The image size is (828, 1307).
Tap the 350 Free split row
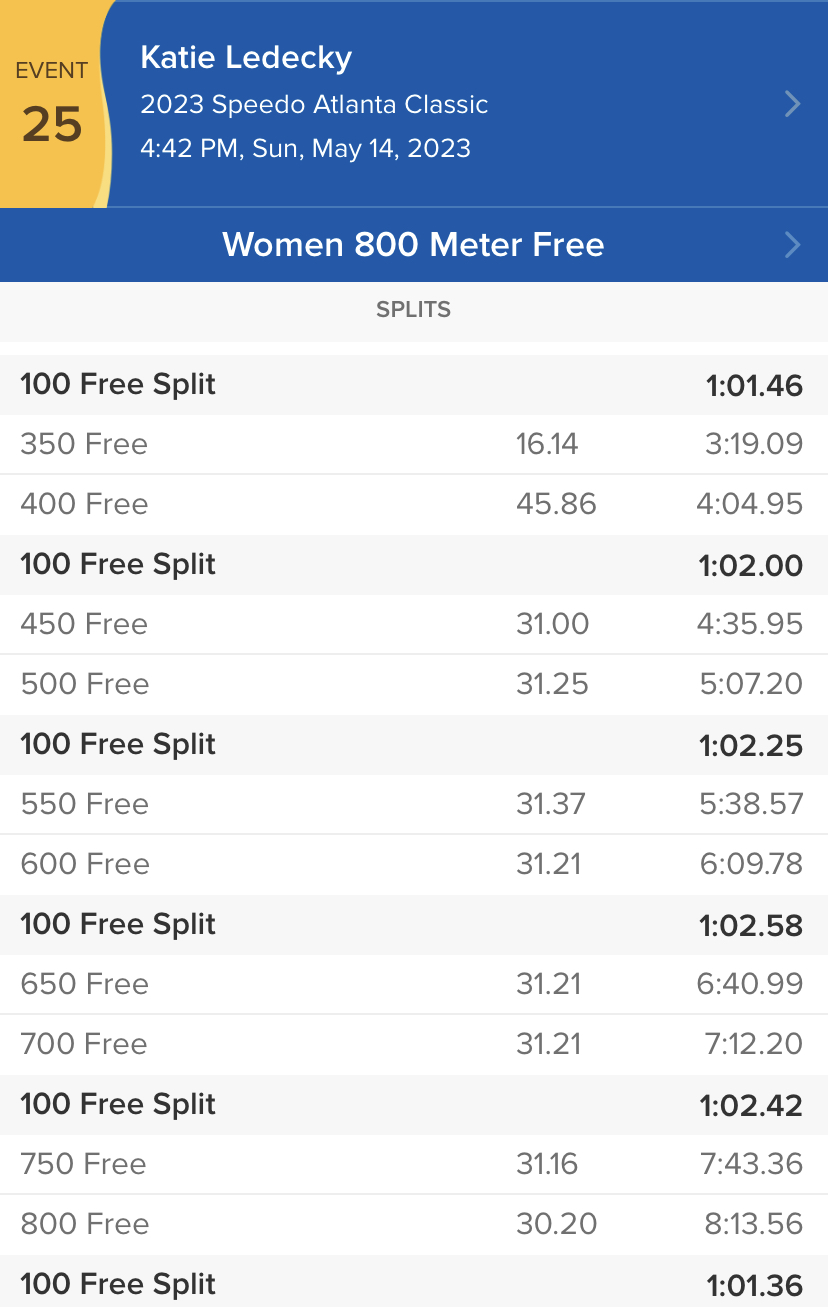coord(414,444)
